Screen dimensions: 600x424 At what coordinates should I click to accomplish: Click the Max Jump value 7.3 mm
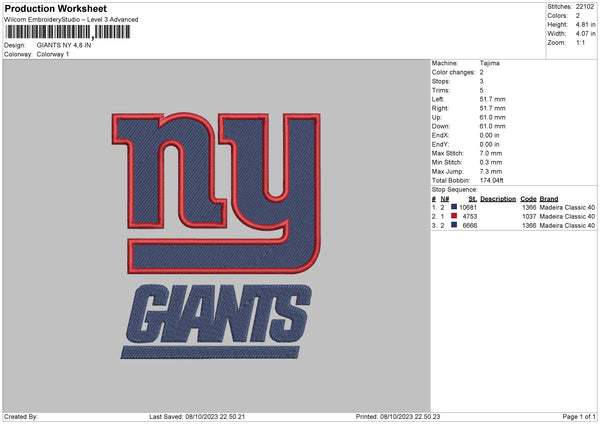point(491,171)
